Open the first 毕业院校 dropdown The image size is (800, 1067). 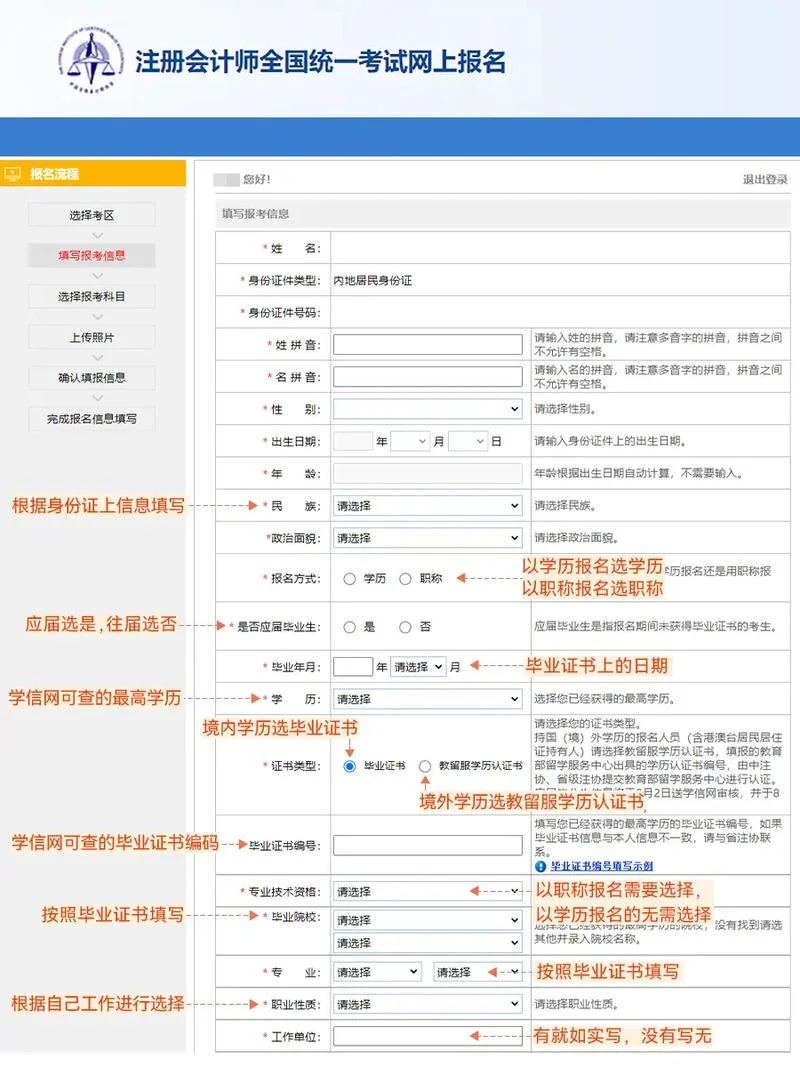pos(427,920)
